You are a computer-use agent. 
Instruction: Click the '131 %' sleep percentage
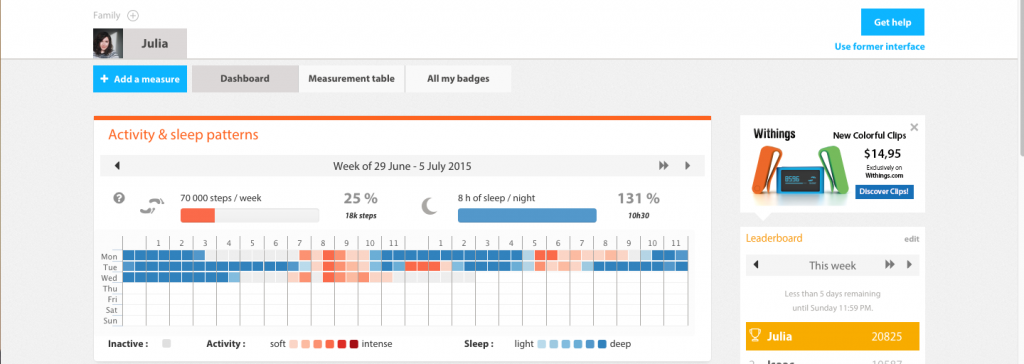click(638, 199)
